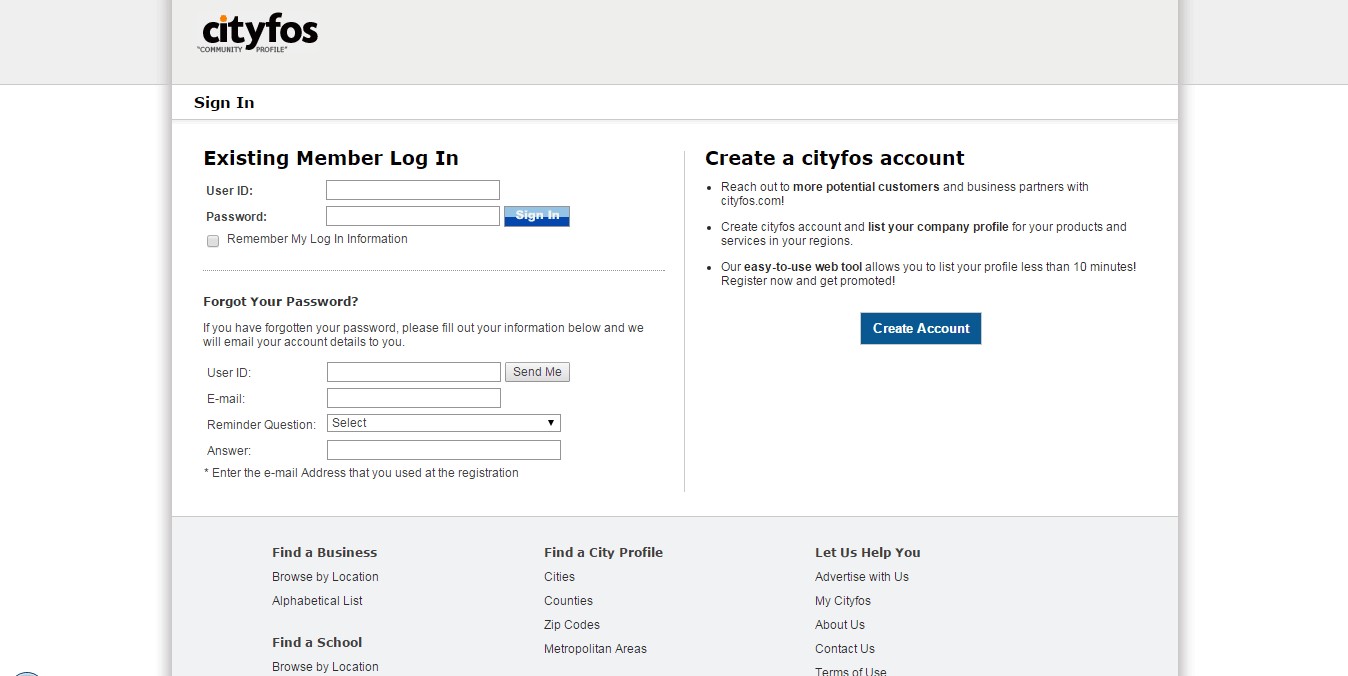Click the "Let Us Help You" footer heading
The image size is (1348, 676).
pos(868,552)
